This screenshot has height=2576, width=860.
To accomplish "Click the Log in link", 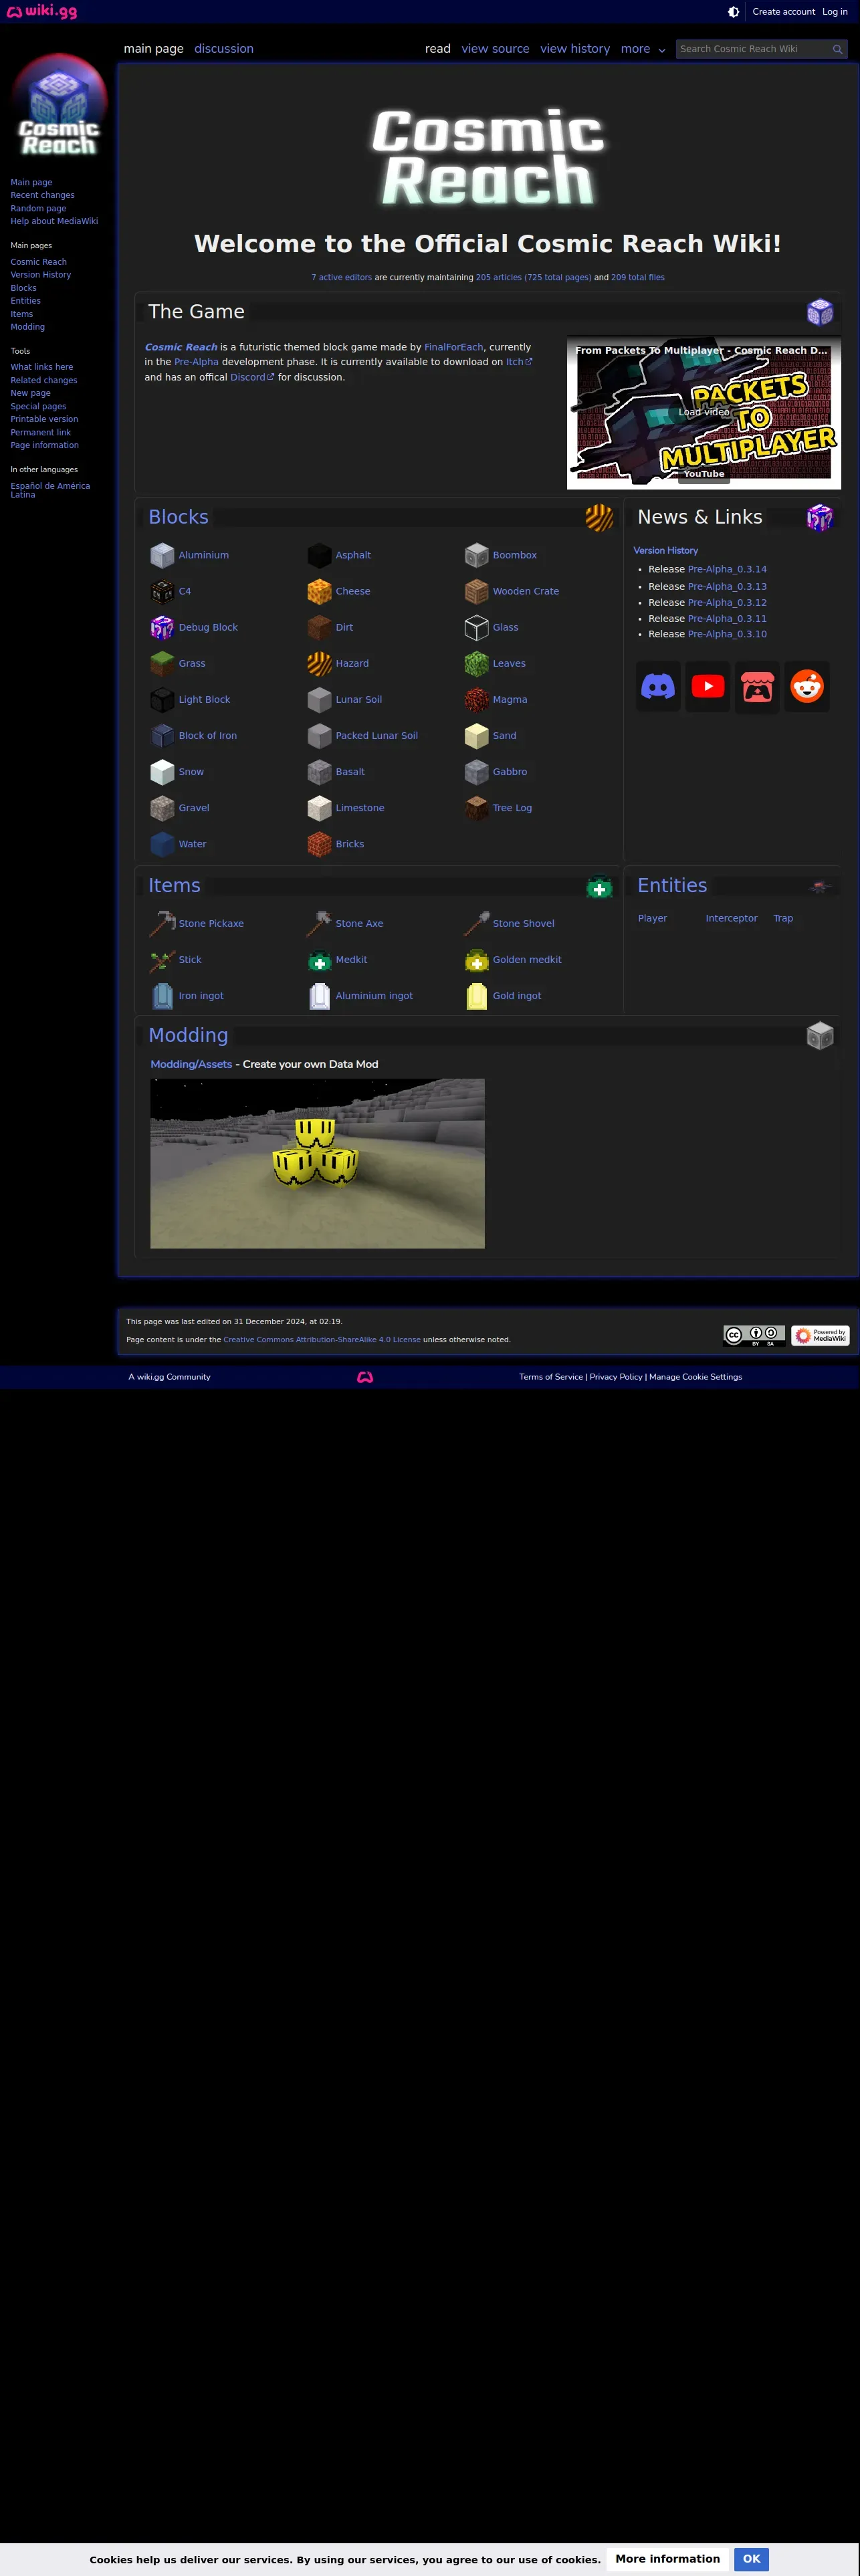I will (x=835, y=12).
